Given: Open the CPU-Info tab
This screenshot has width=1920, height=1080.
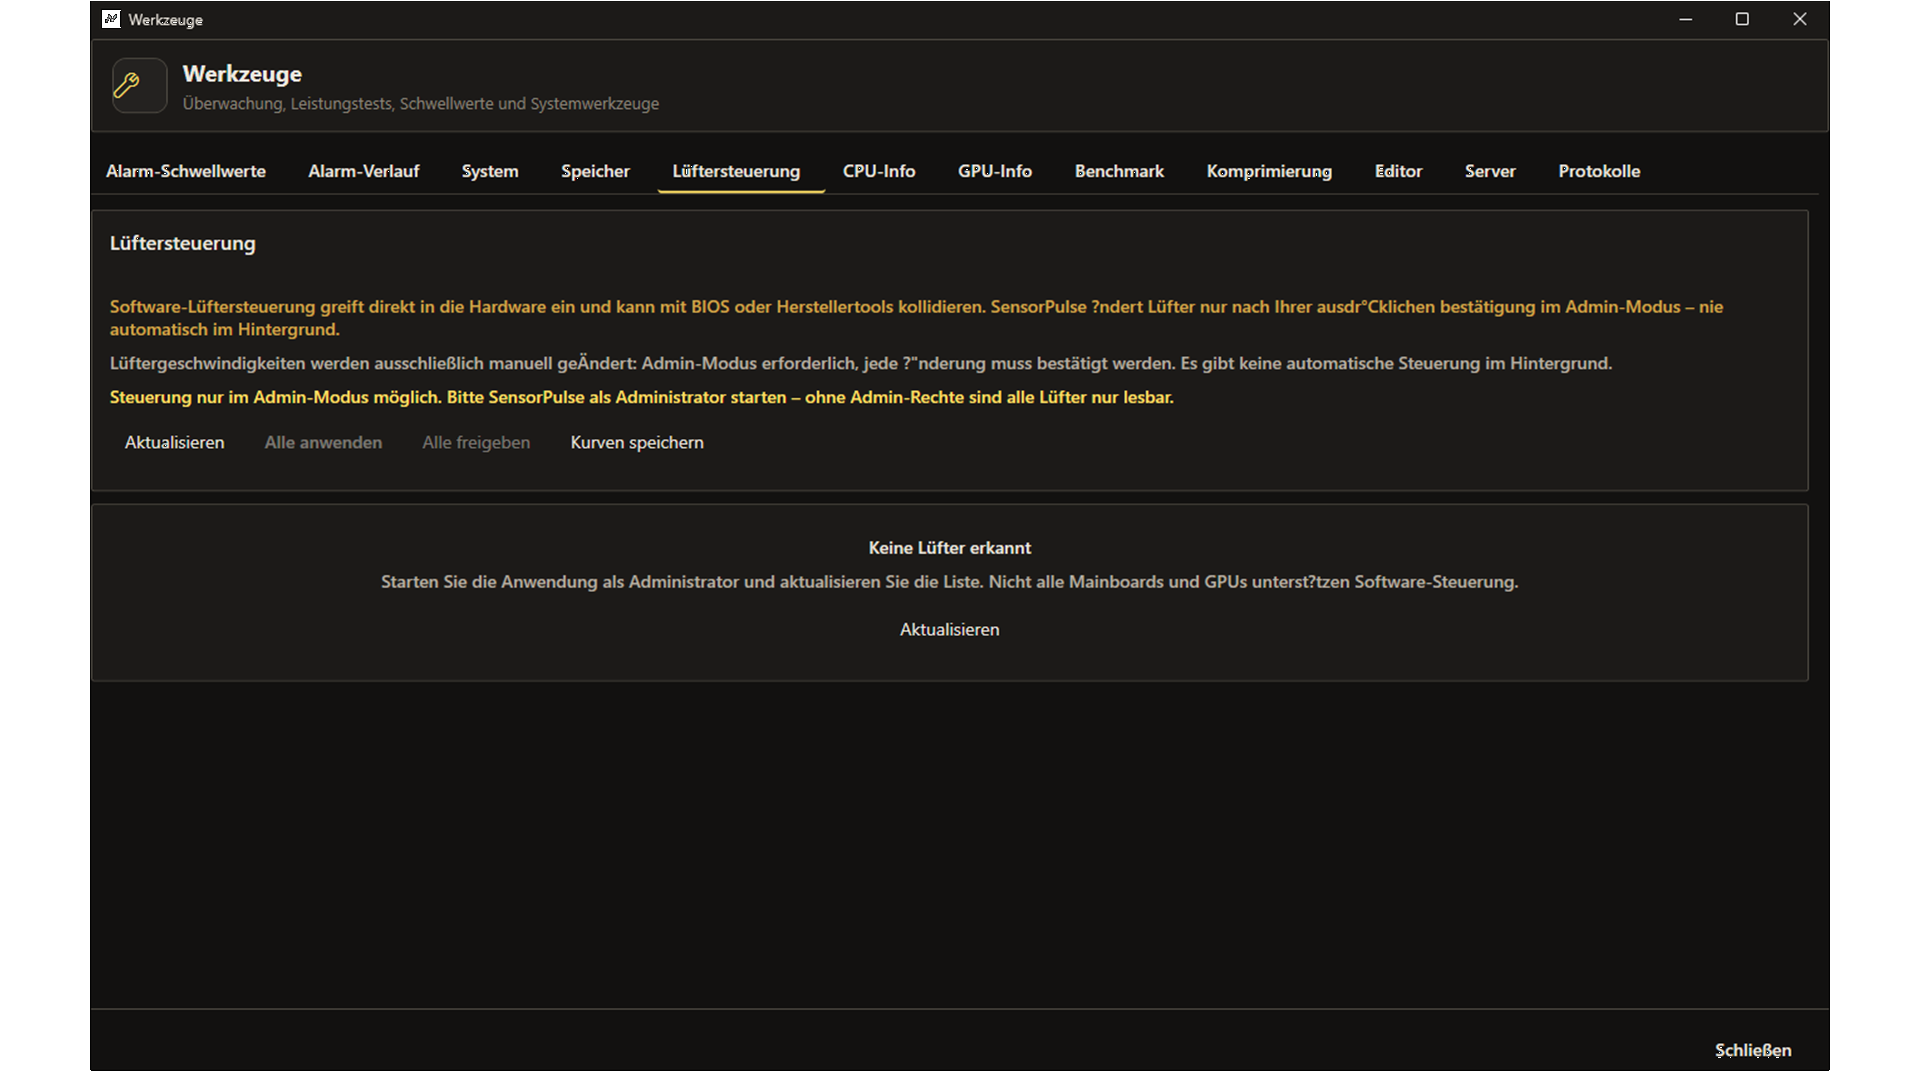Looking at the screenshot, I should pyautogui.click(x=879, y=171).
